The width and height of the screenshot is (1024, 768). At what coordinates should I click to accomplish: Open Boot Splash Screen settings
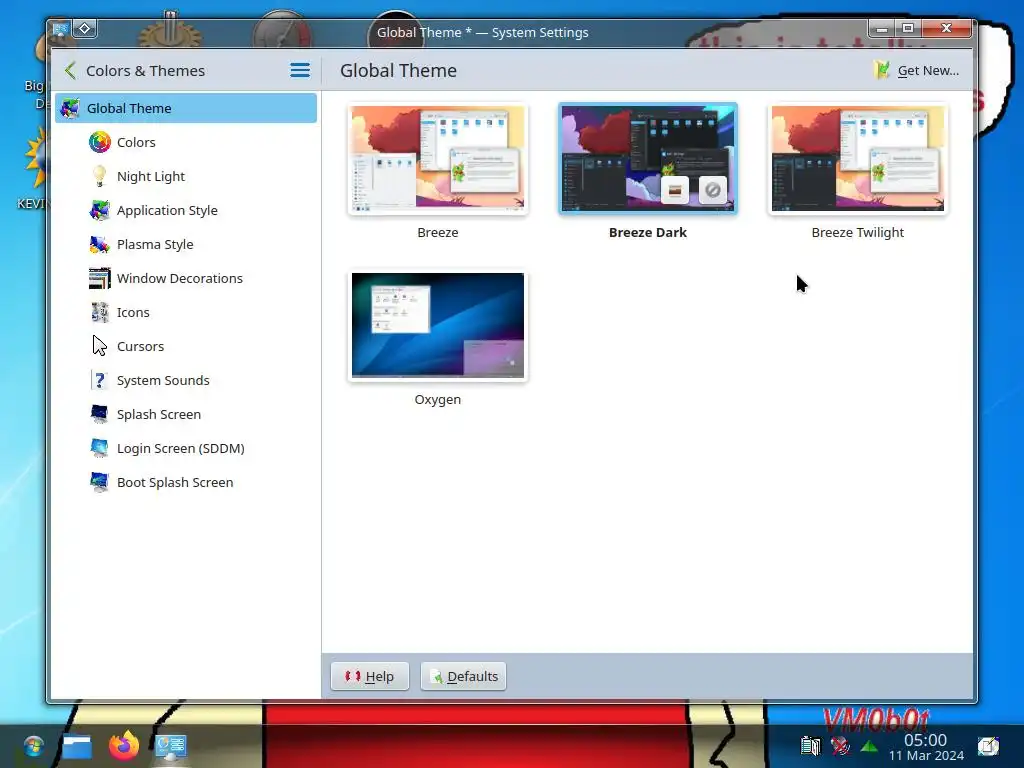click(x=185, y=482)
